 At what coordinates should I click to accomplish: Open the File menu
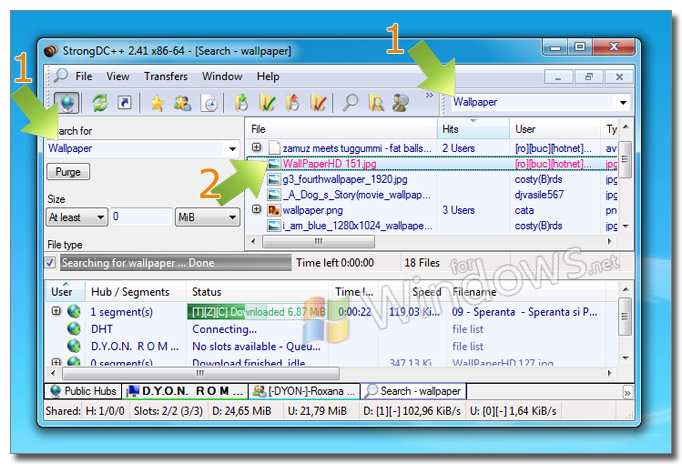[84, 77]
